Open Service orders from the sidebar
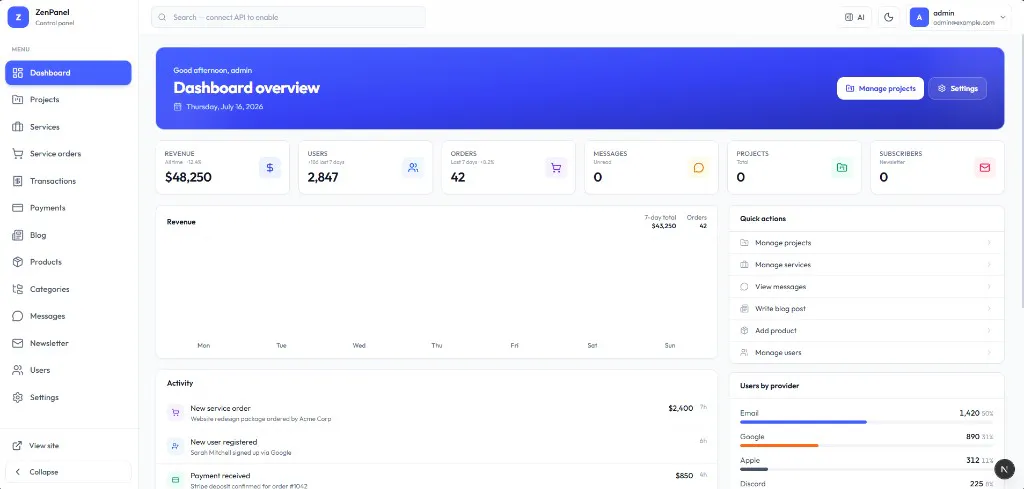 click(x=68, y=154)
